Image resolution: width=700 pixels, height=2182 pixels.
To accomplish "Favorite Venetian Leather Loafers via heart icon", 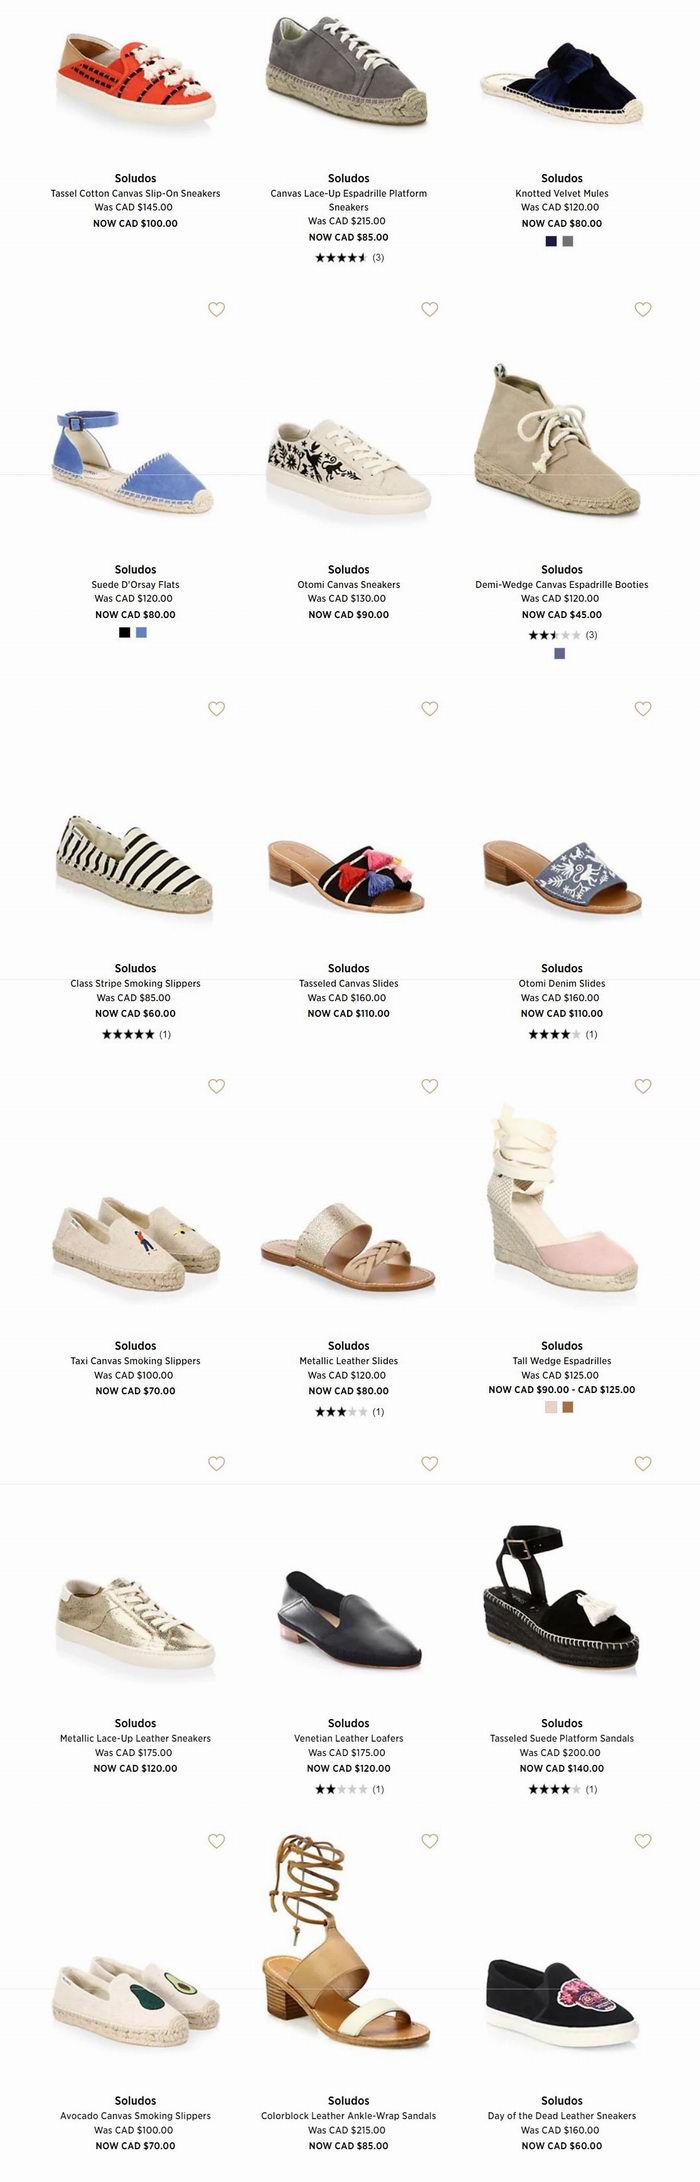I will [430, 1464].
